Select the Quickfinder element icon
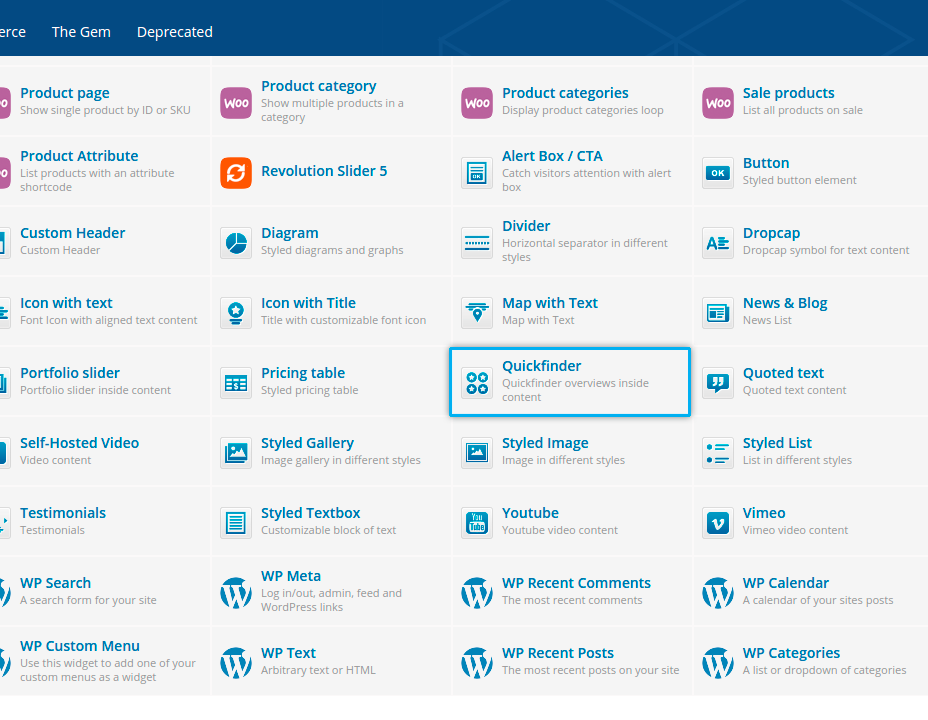This screenshot has width=928, height=720. pyautogui.click(x=477, y=382)
